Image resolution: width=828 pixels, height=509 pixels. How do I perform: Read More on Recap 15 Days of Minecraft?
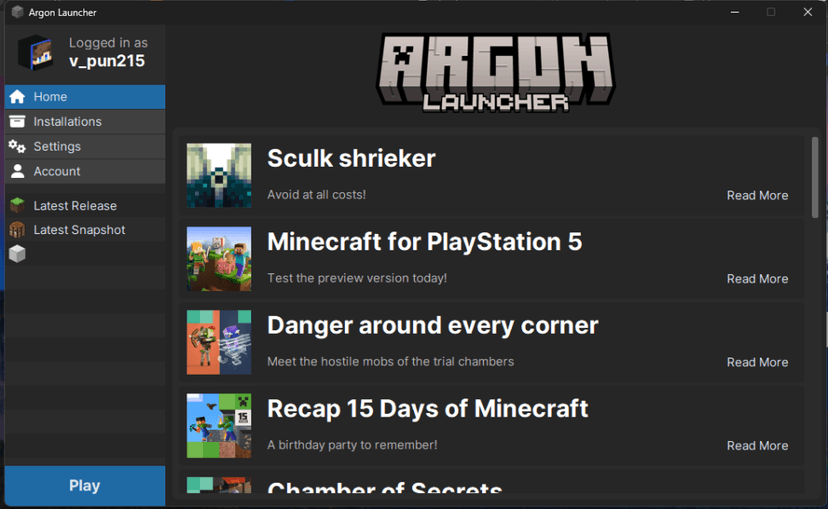pyautogui.click(x=757, y=446)
